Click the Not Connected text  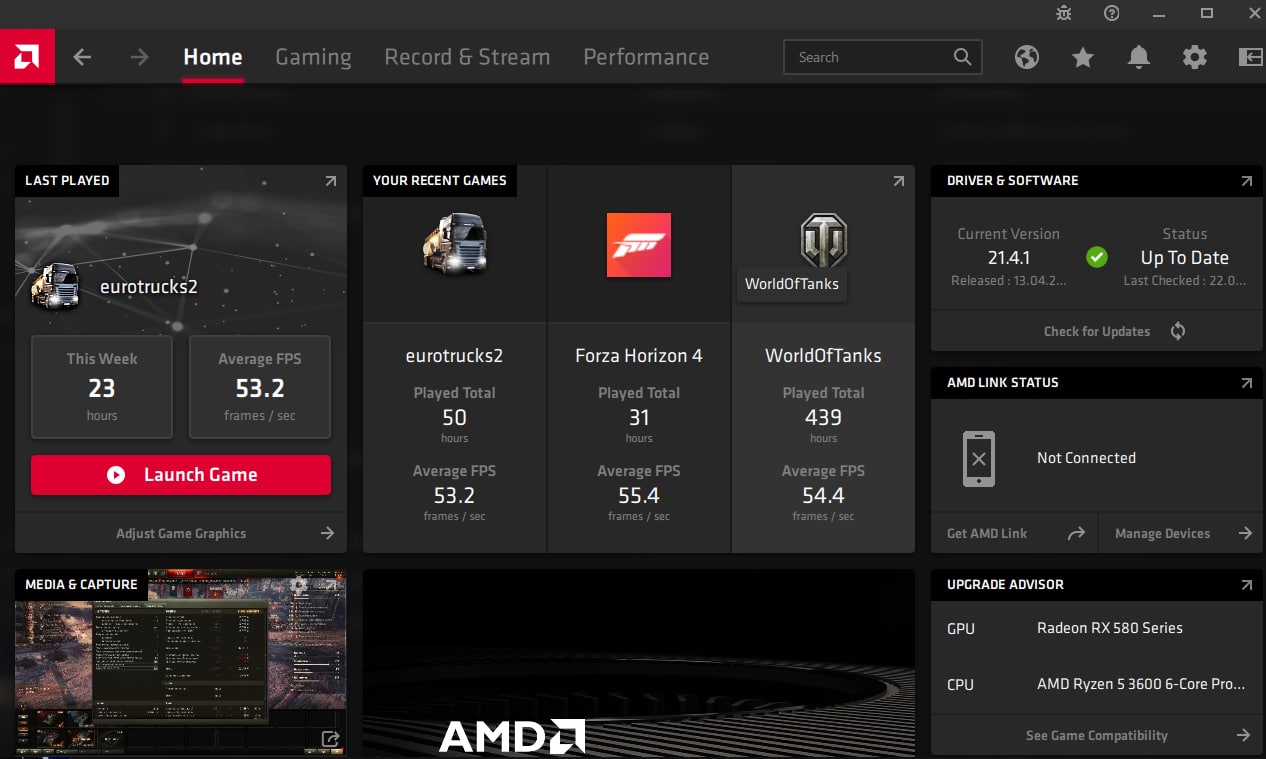1086,458
